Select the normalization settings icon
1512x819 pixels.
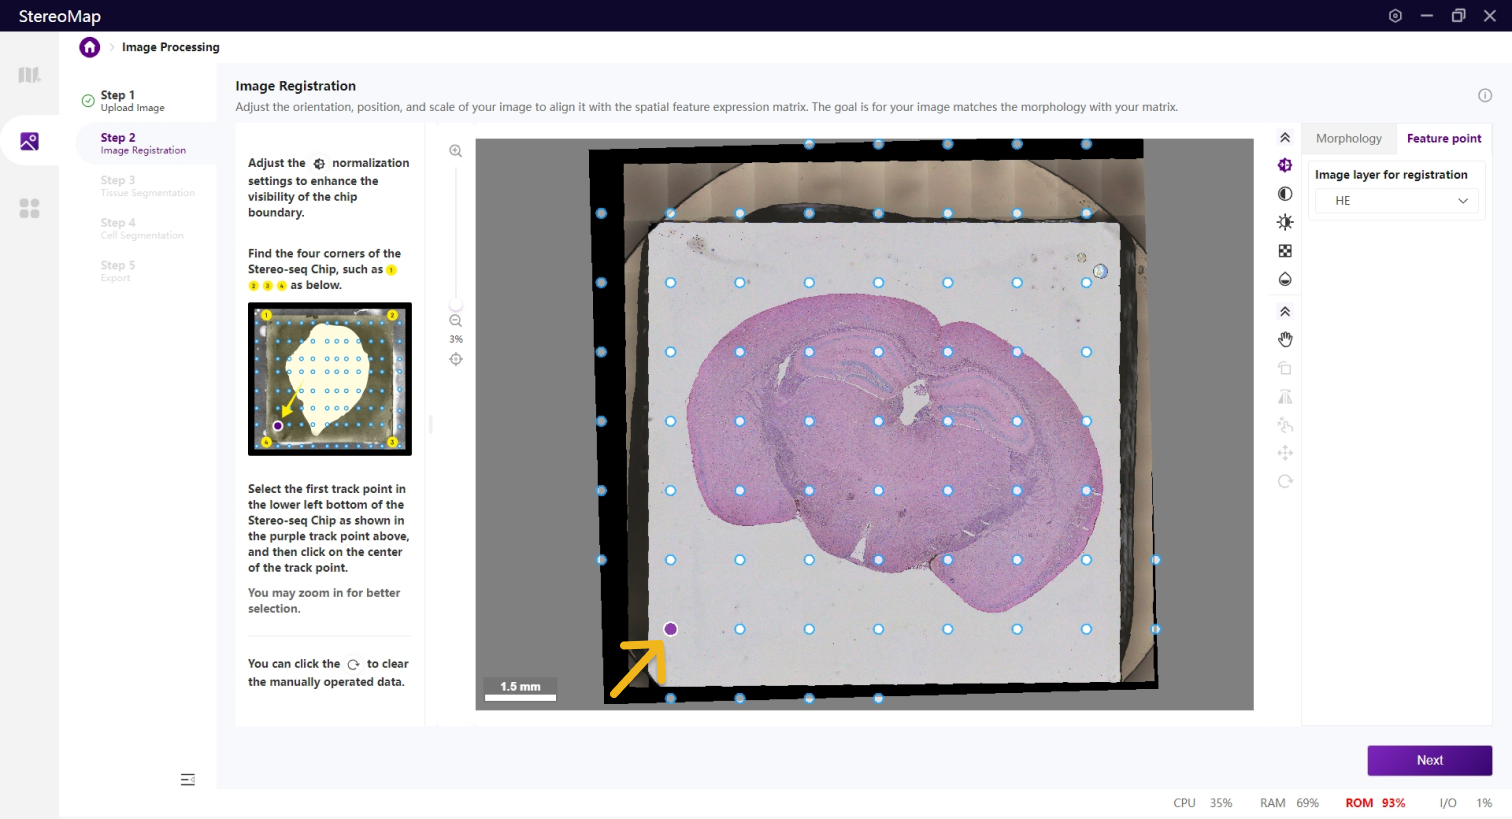1285,166
